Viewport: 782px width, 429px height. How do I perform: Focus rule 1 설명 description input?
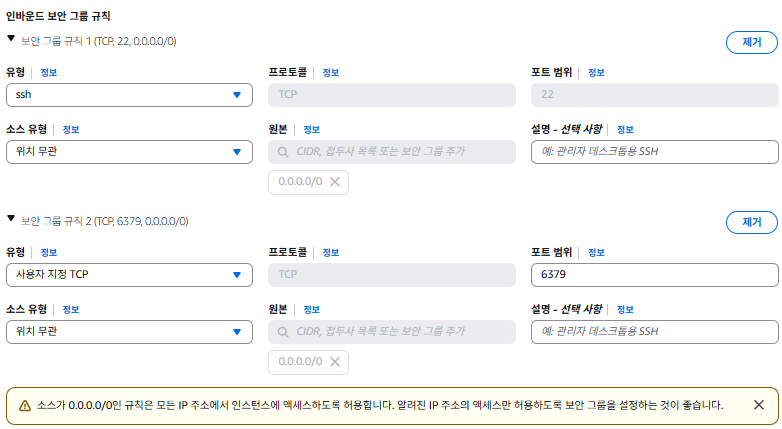pyautogui.click(x=654, y=152)
